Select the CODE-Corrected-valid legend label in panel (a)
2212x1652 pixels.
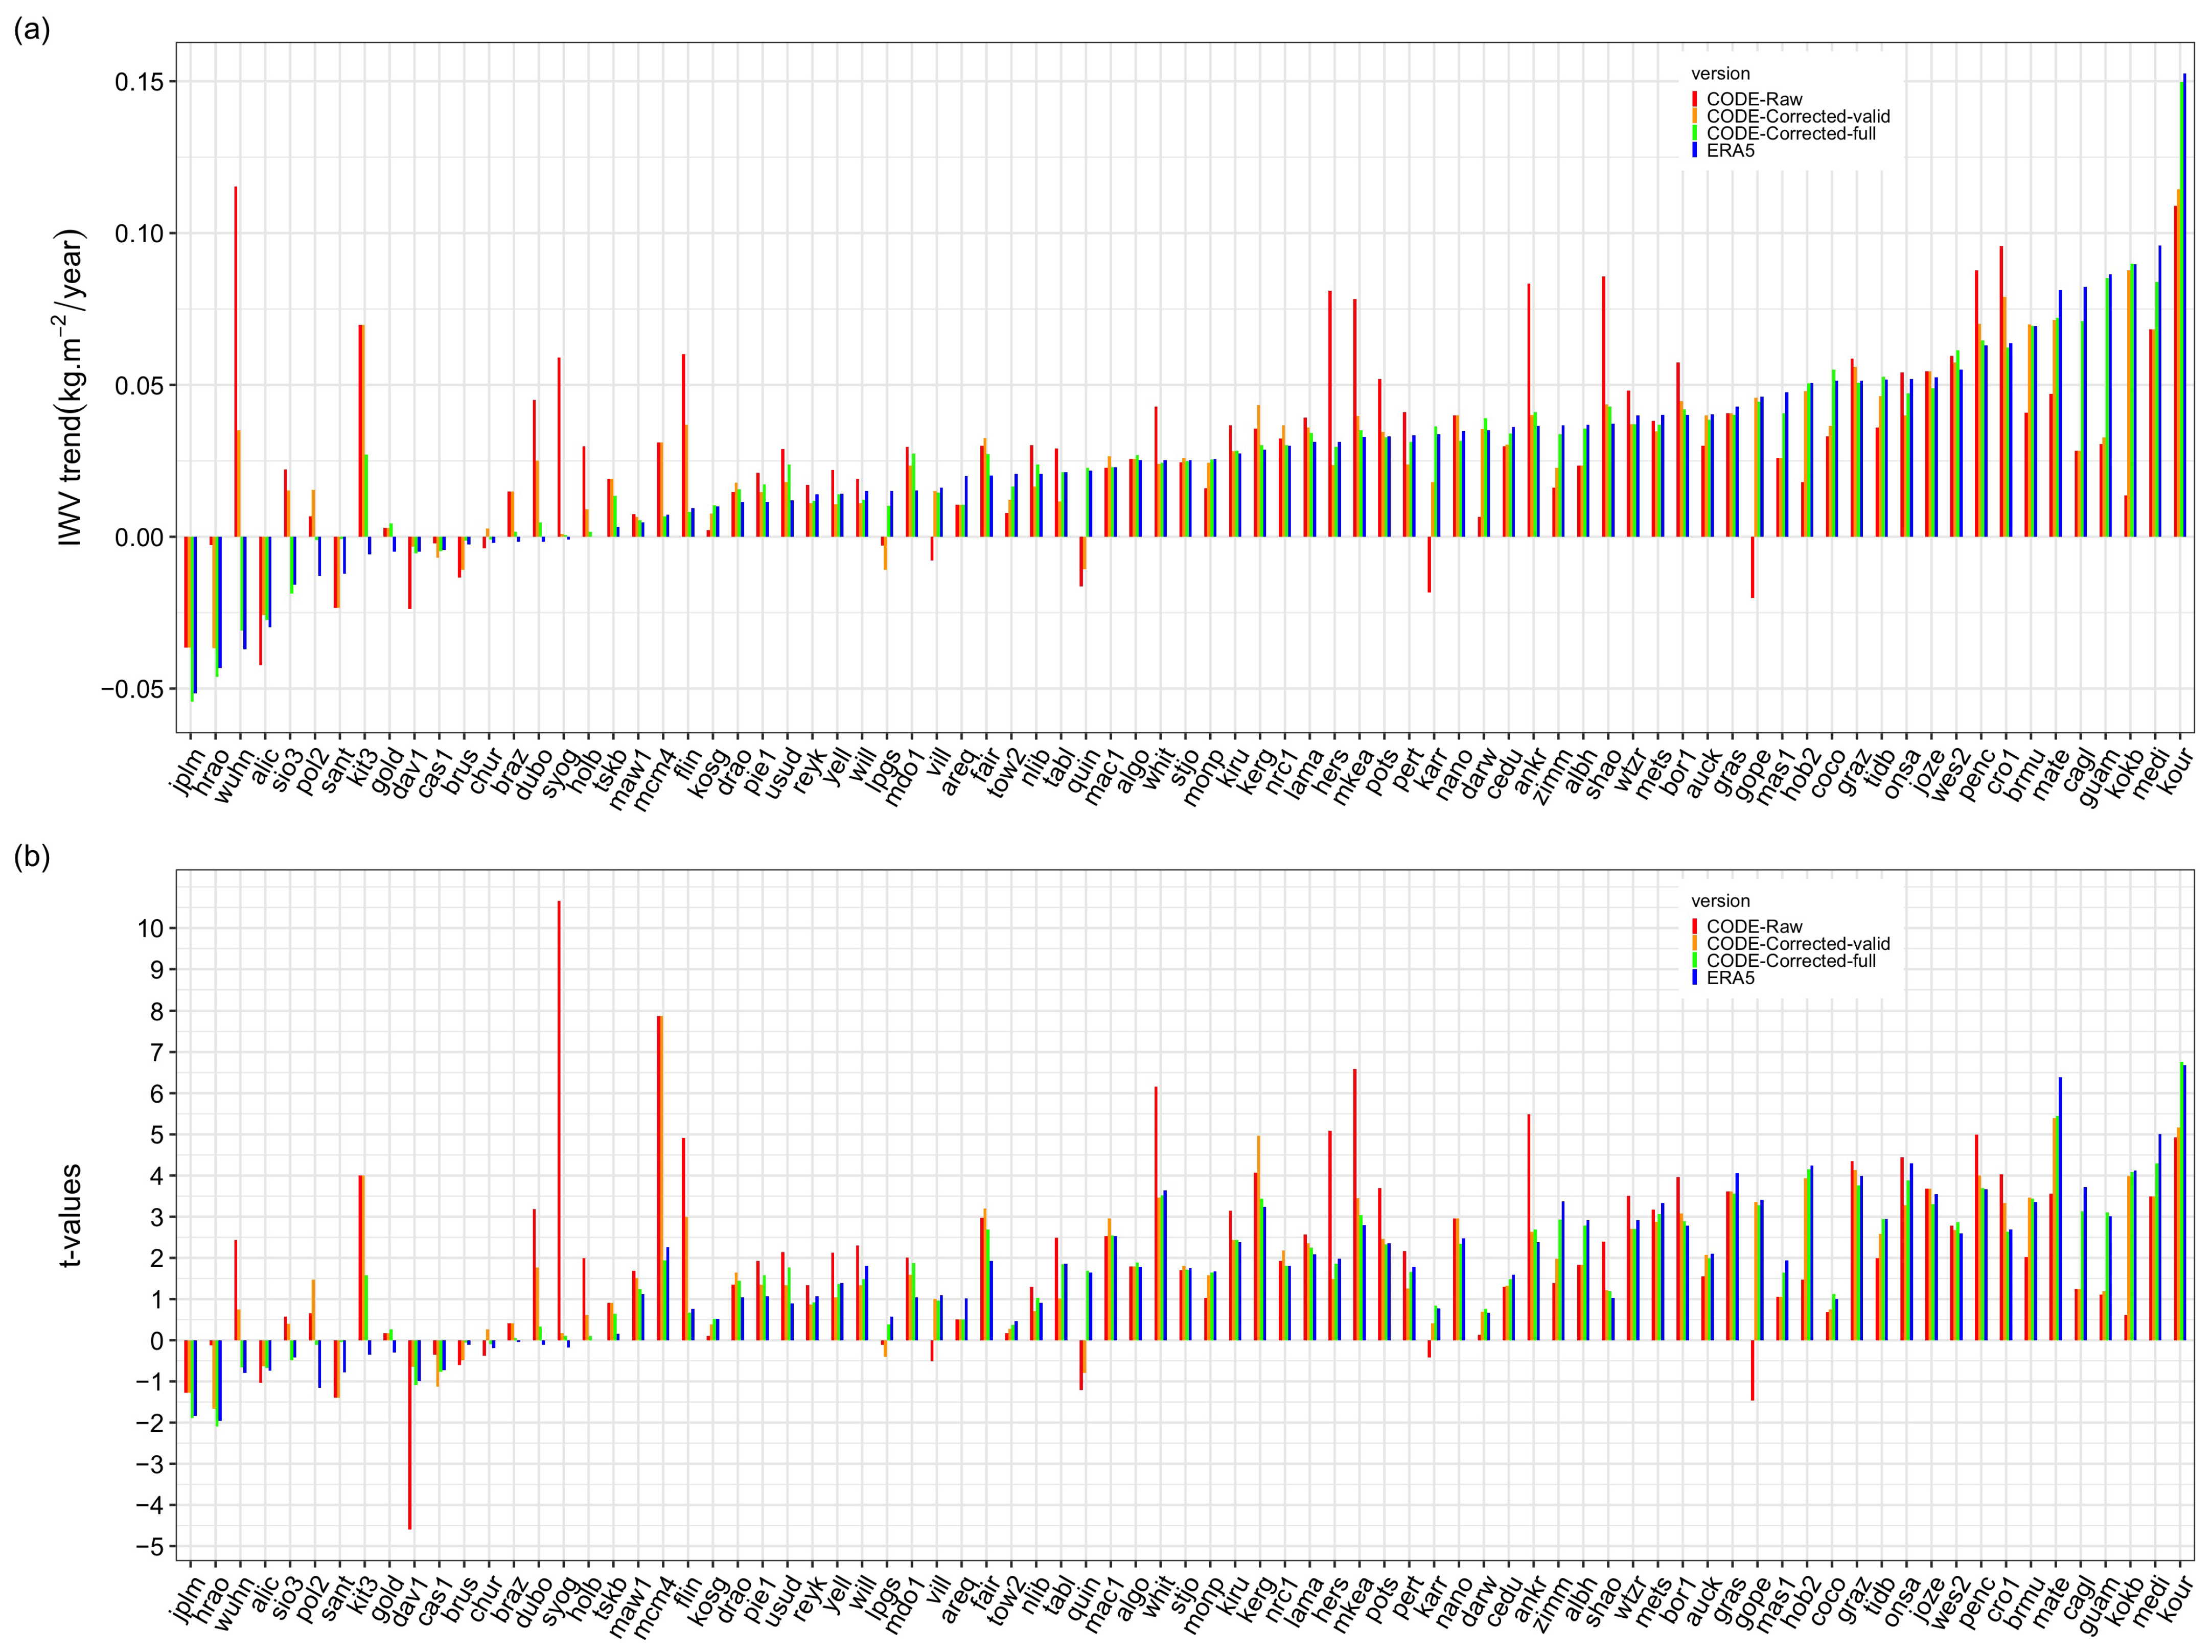[1798, 116]
